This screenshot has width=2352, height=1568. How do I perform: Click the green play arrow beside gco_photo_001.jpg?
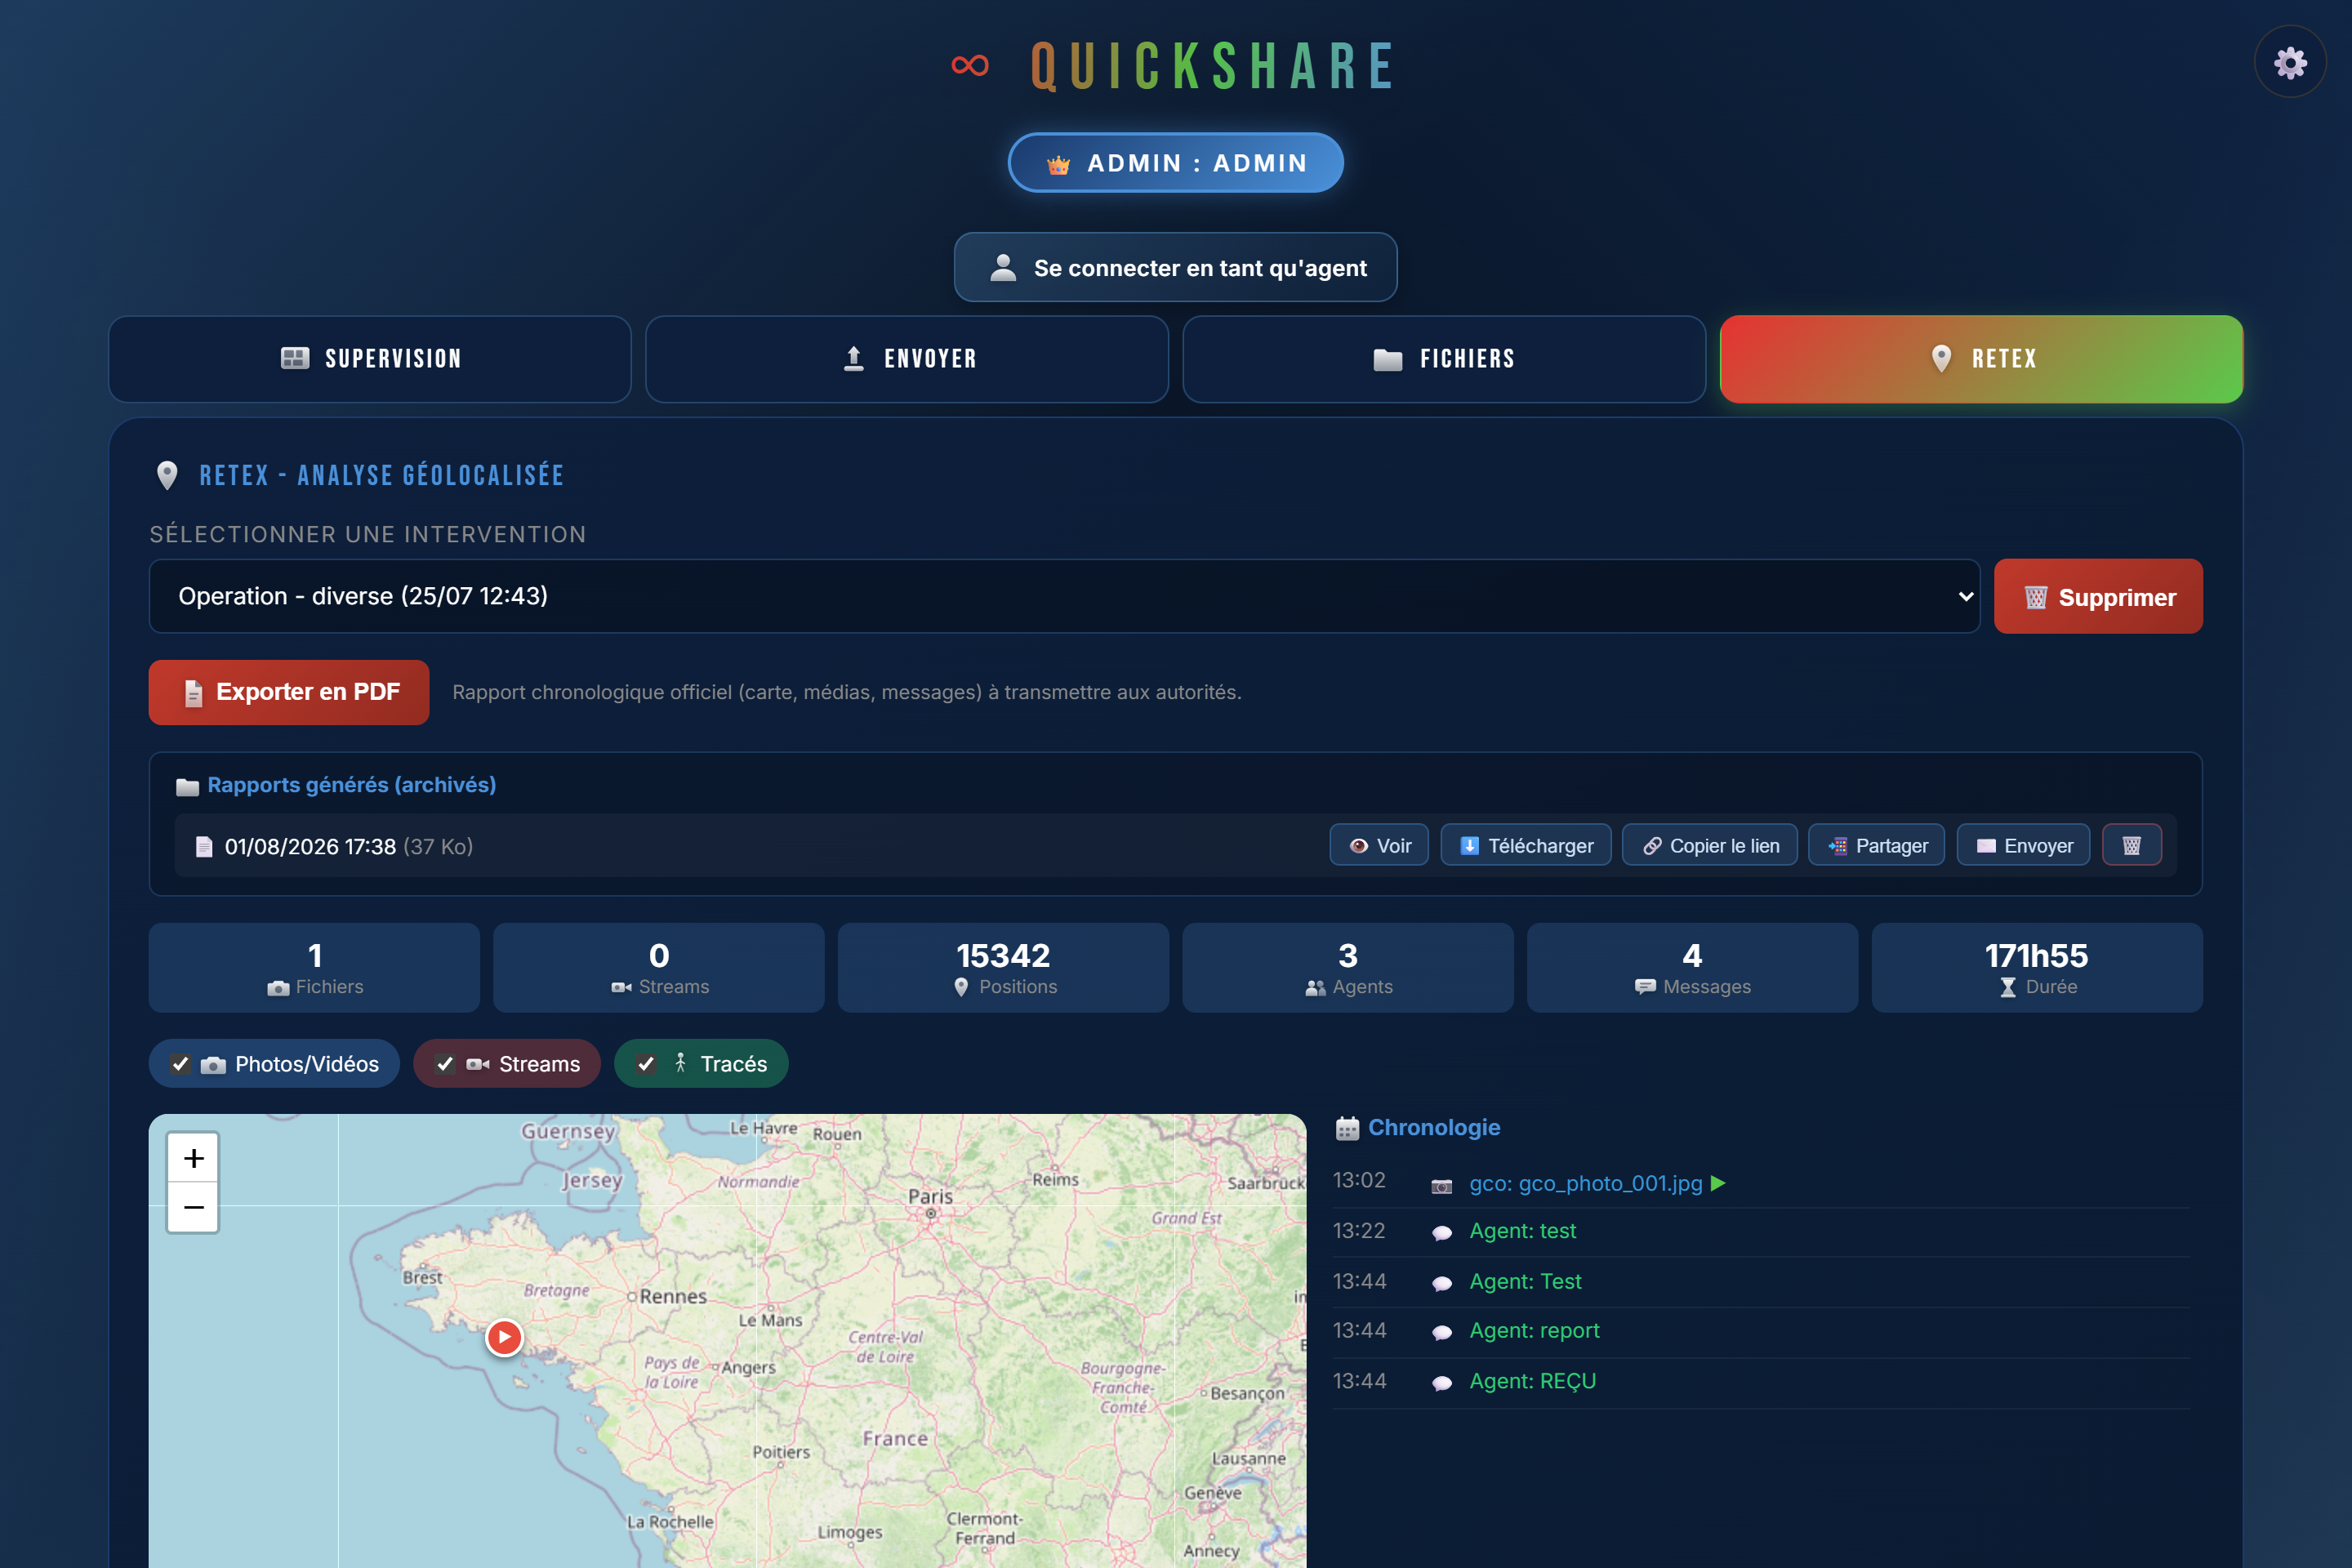(1718, 1183)
